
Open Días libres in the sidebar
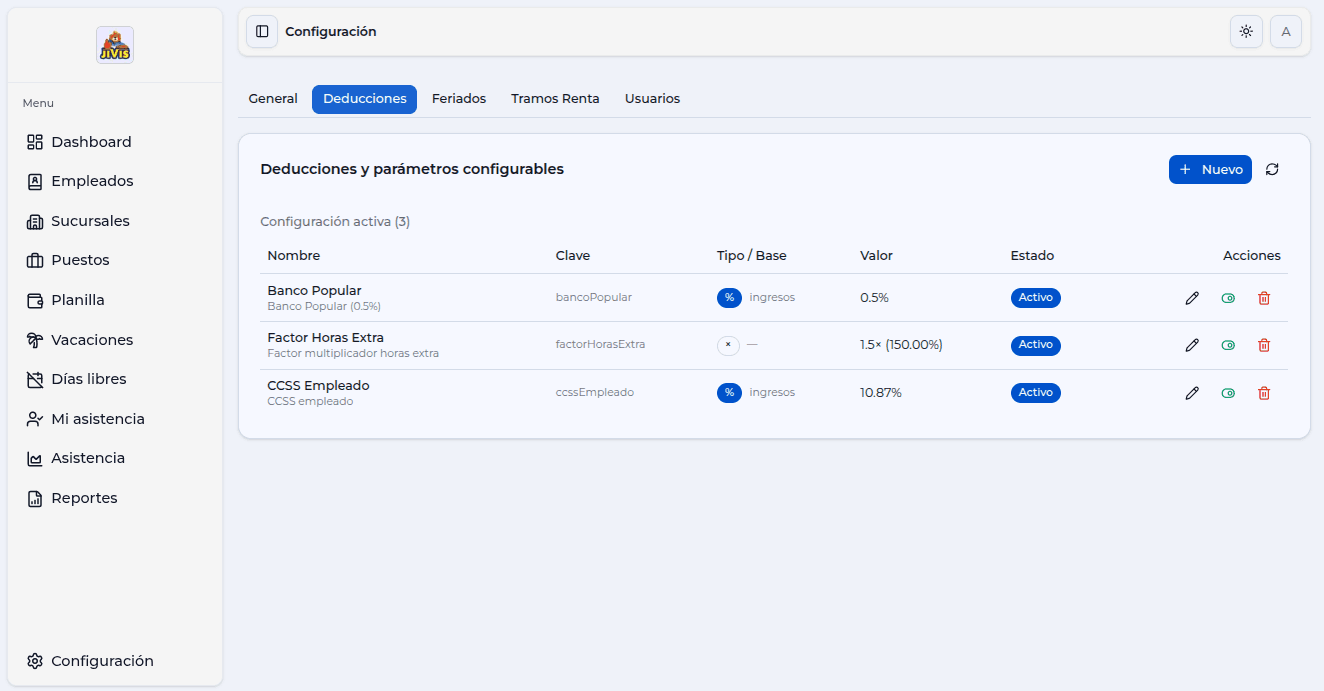pyautogui.click(x=115, y=379)
